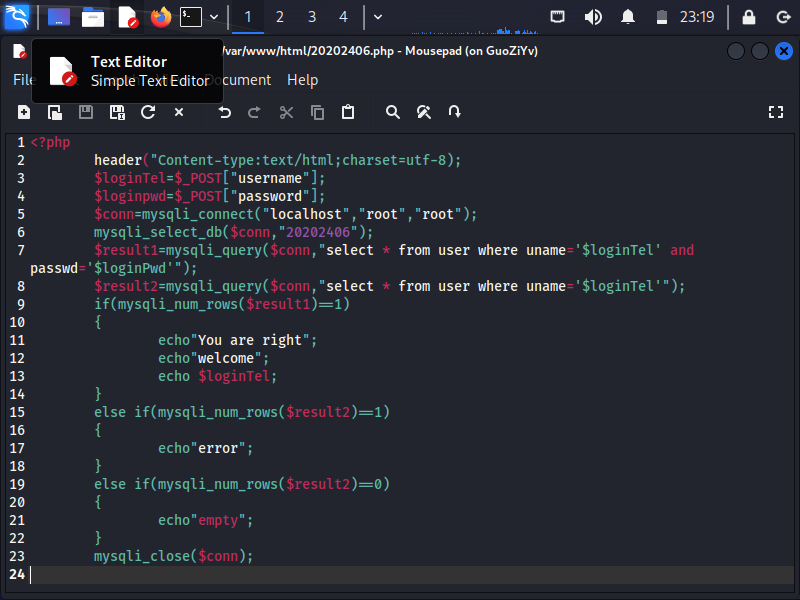Open network connection tray icon
Image resolution: width=800 pixels, height=600 pixels.
point(558,17)
